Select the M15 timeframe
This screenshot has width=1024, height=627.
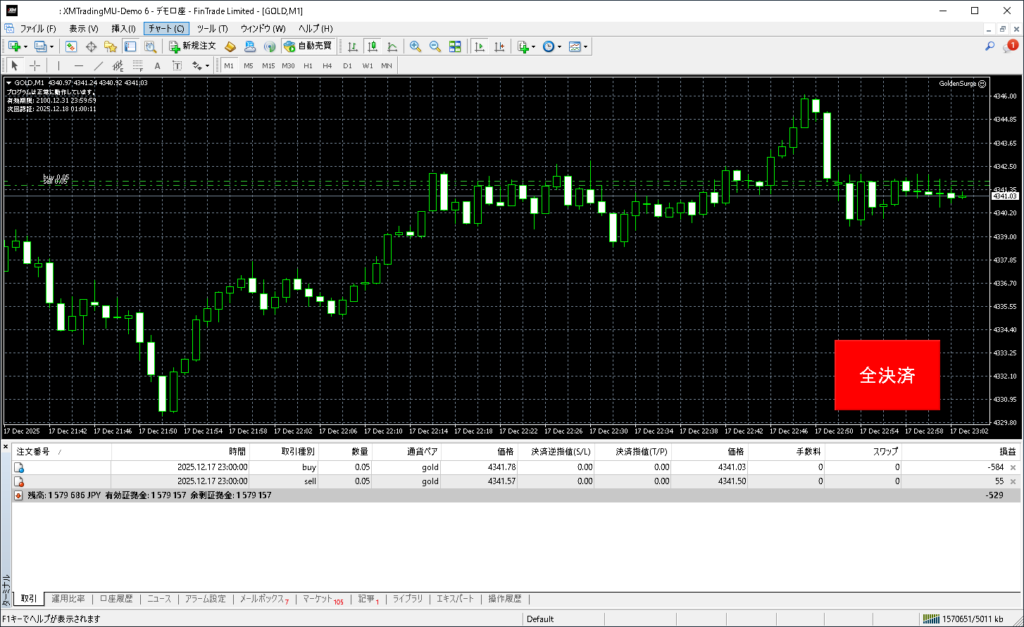point(268,66)
